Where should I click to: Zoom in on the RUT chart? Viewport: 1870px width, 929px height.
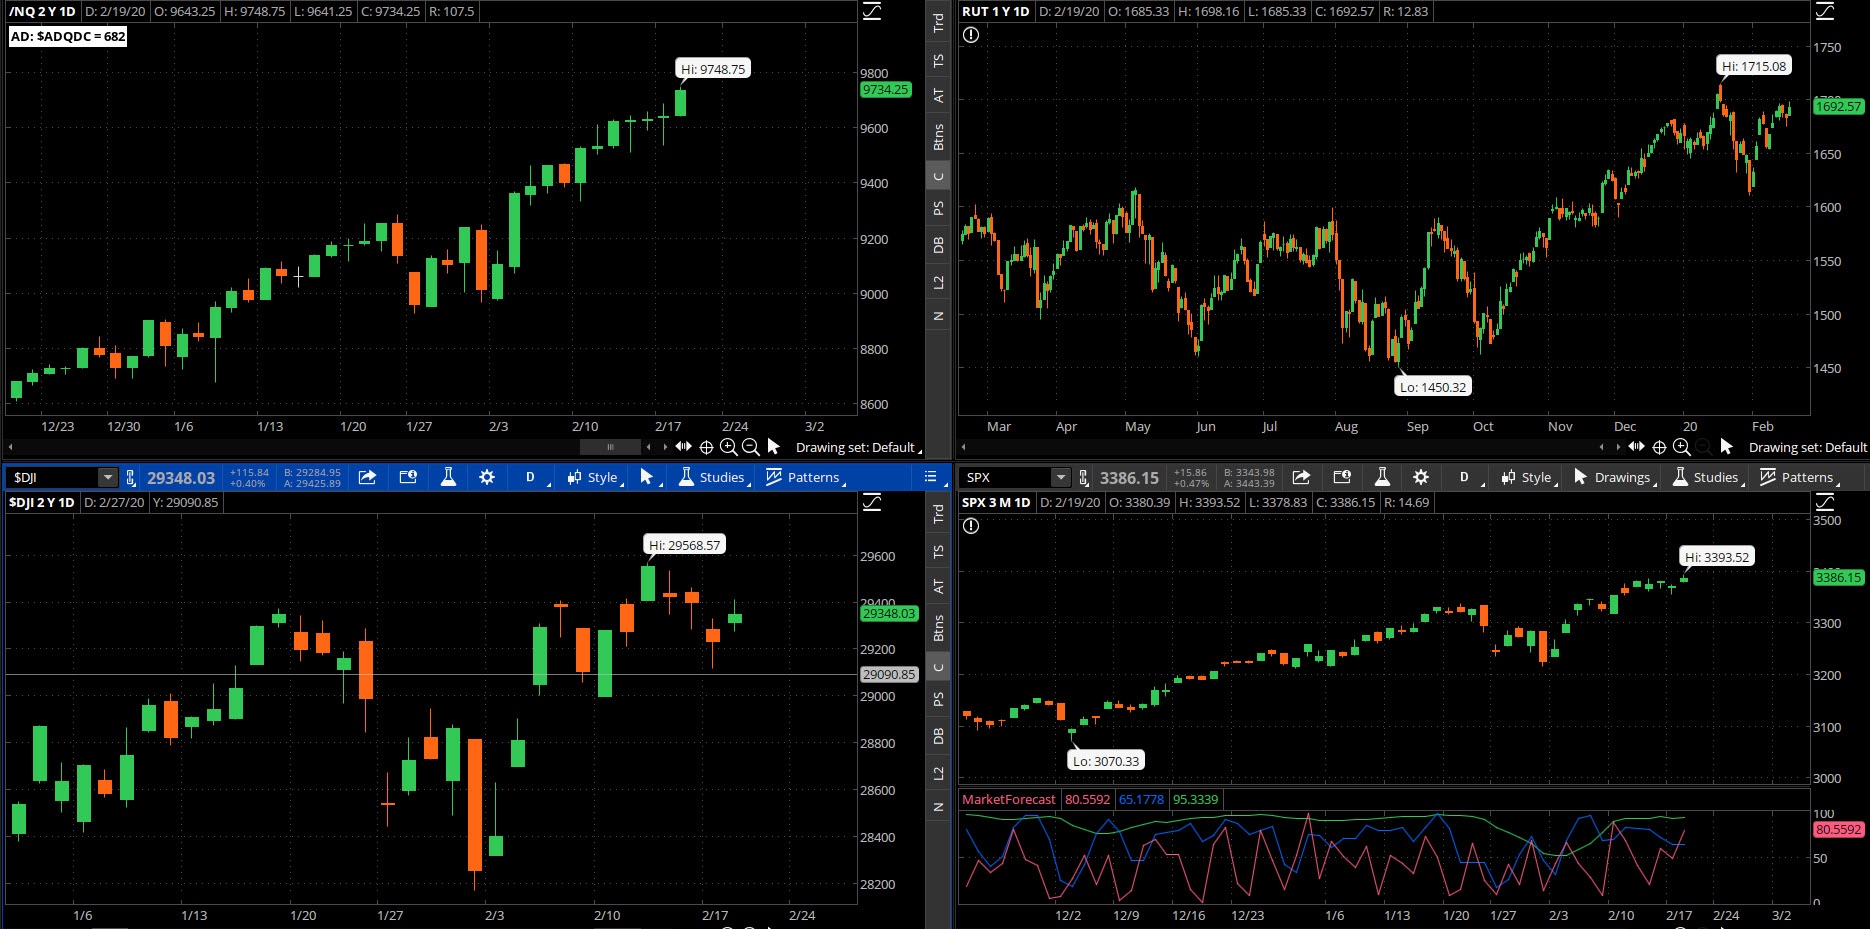(x=1682, y=447)
